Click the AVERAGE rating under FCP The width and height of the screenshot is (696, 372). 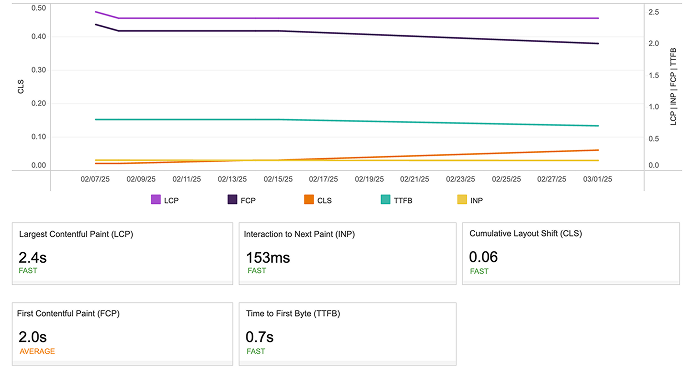point(37,351)
